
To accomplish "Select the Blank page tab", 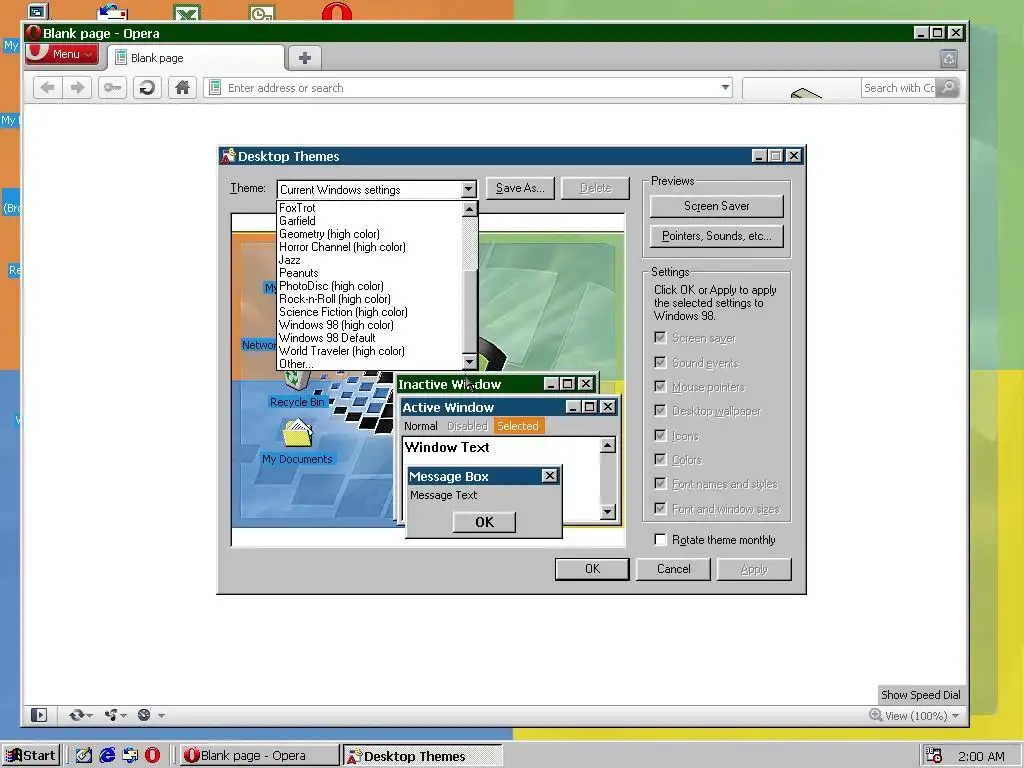I will point(195,58).
